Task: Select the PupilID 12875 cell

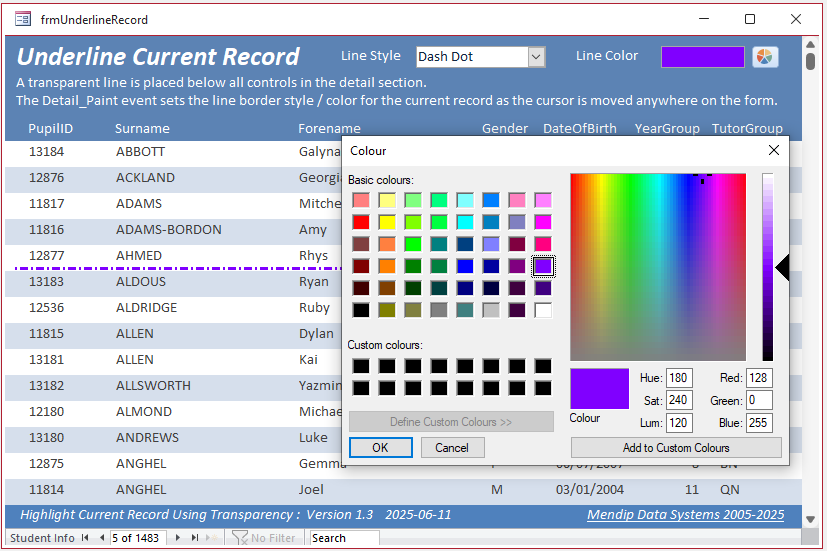Action: coord(46,463)
